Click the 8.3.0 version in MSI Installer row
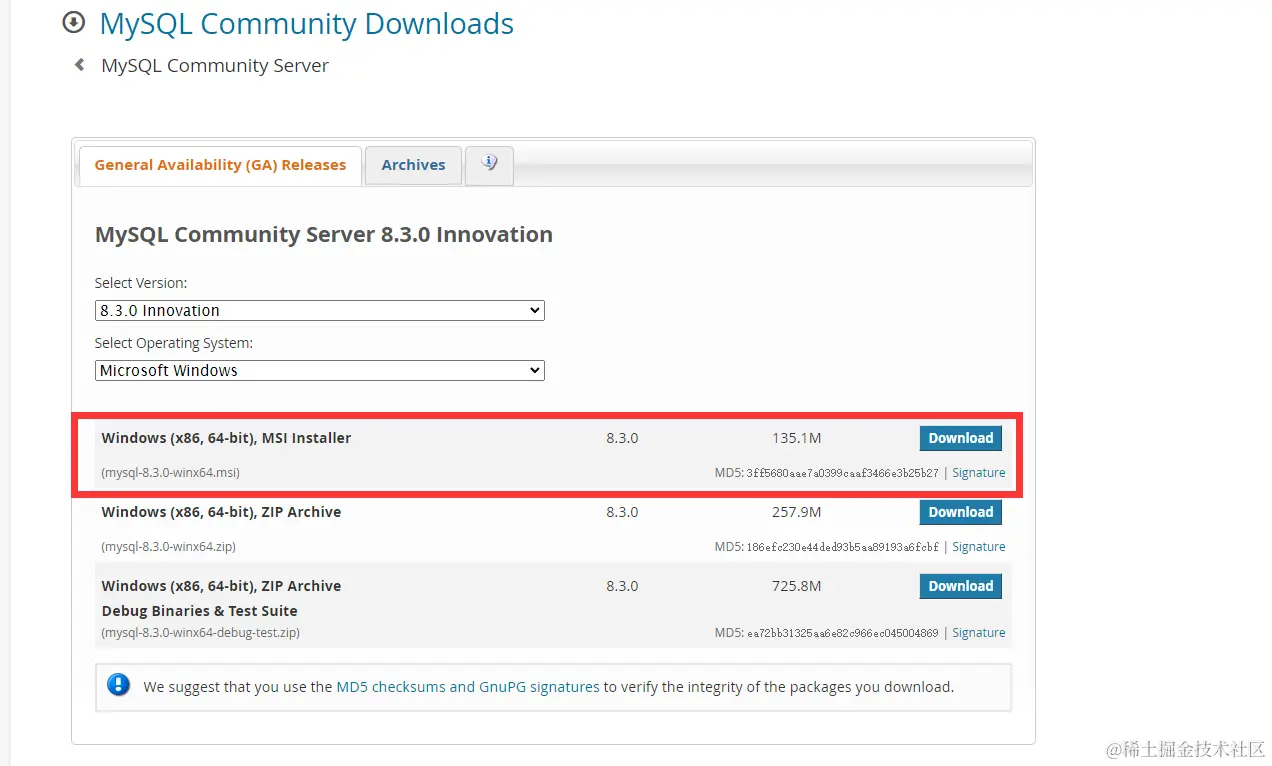Viewport: 1272px width, 766px height. tap(622, 438)
